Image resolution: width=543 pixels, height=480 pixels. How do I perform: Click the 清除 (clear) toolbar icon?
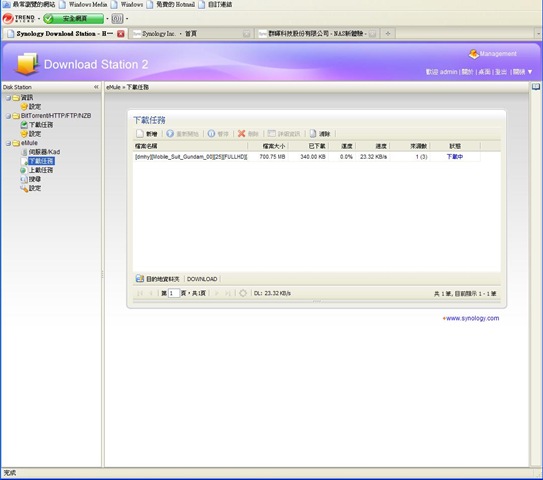click(x=313, y=134)
